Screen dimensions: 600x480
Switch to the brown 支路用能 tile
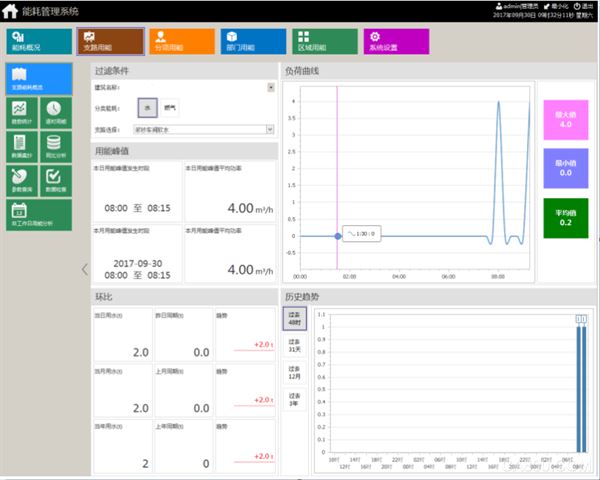(x=111, y=41)
